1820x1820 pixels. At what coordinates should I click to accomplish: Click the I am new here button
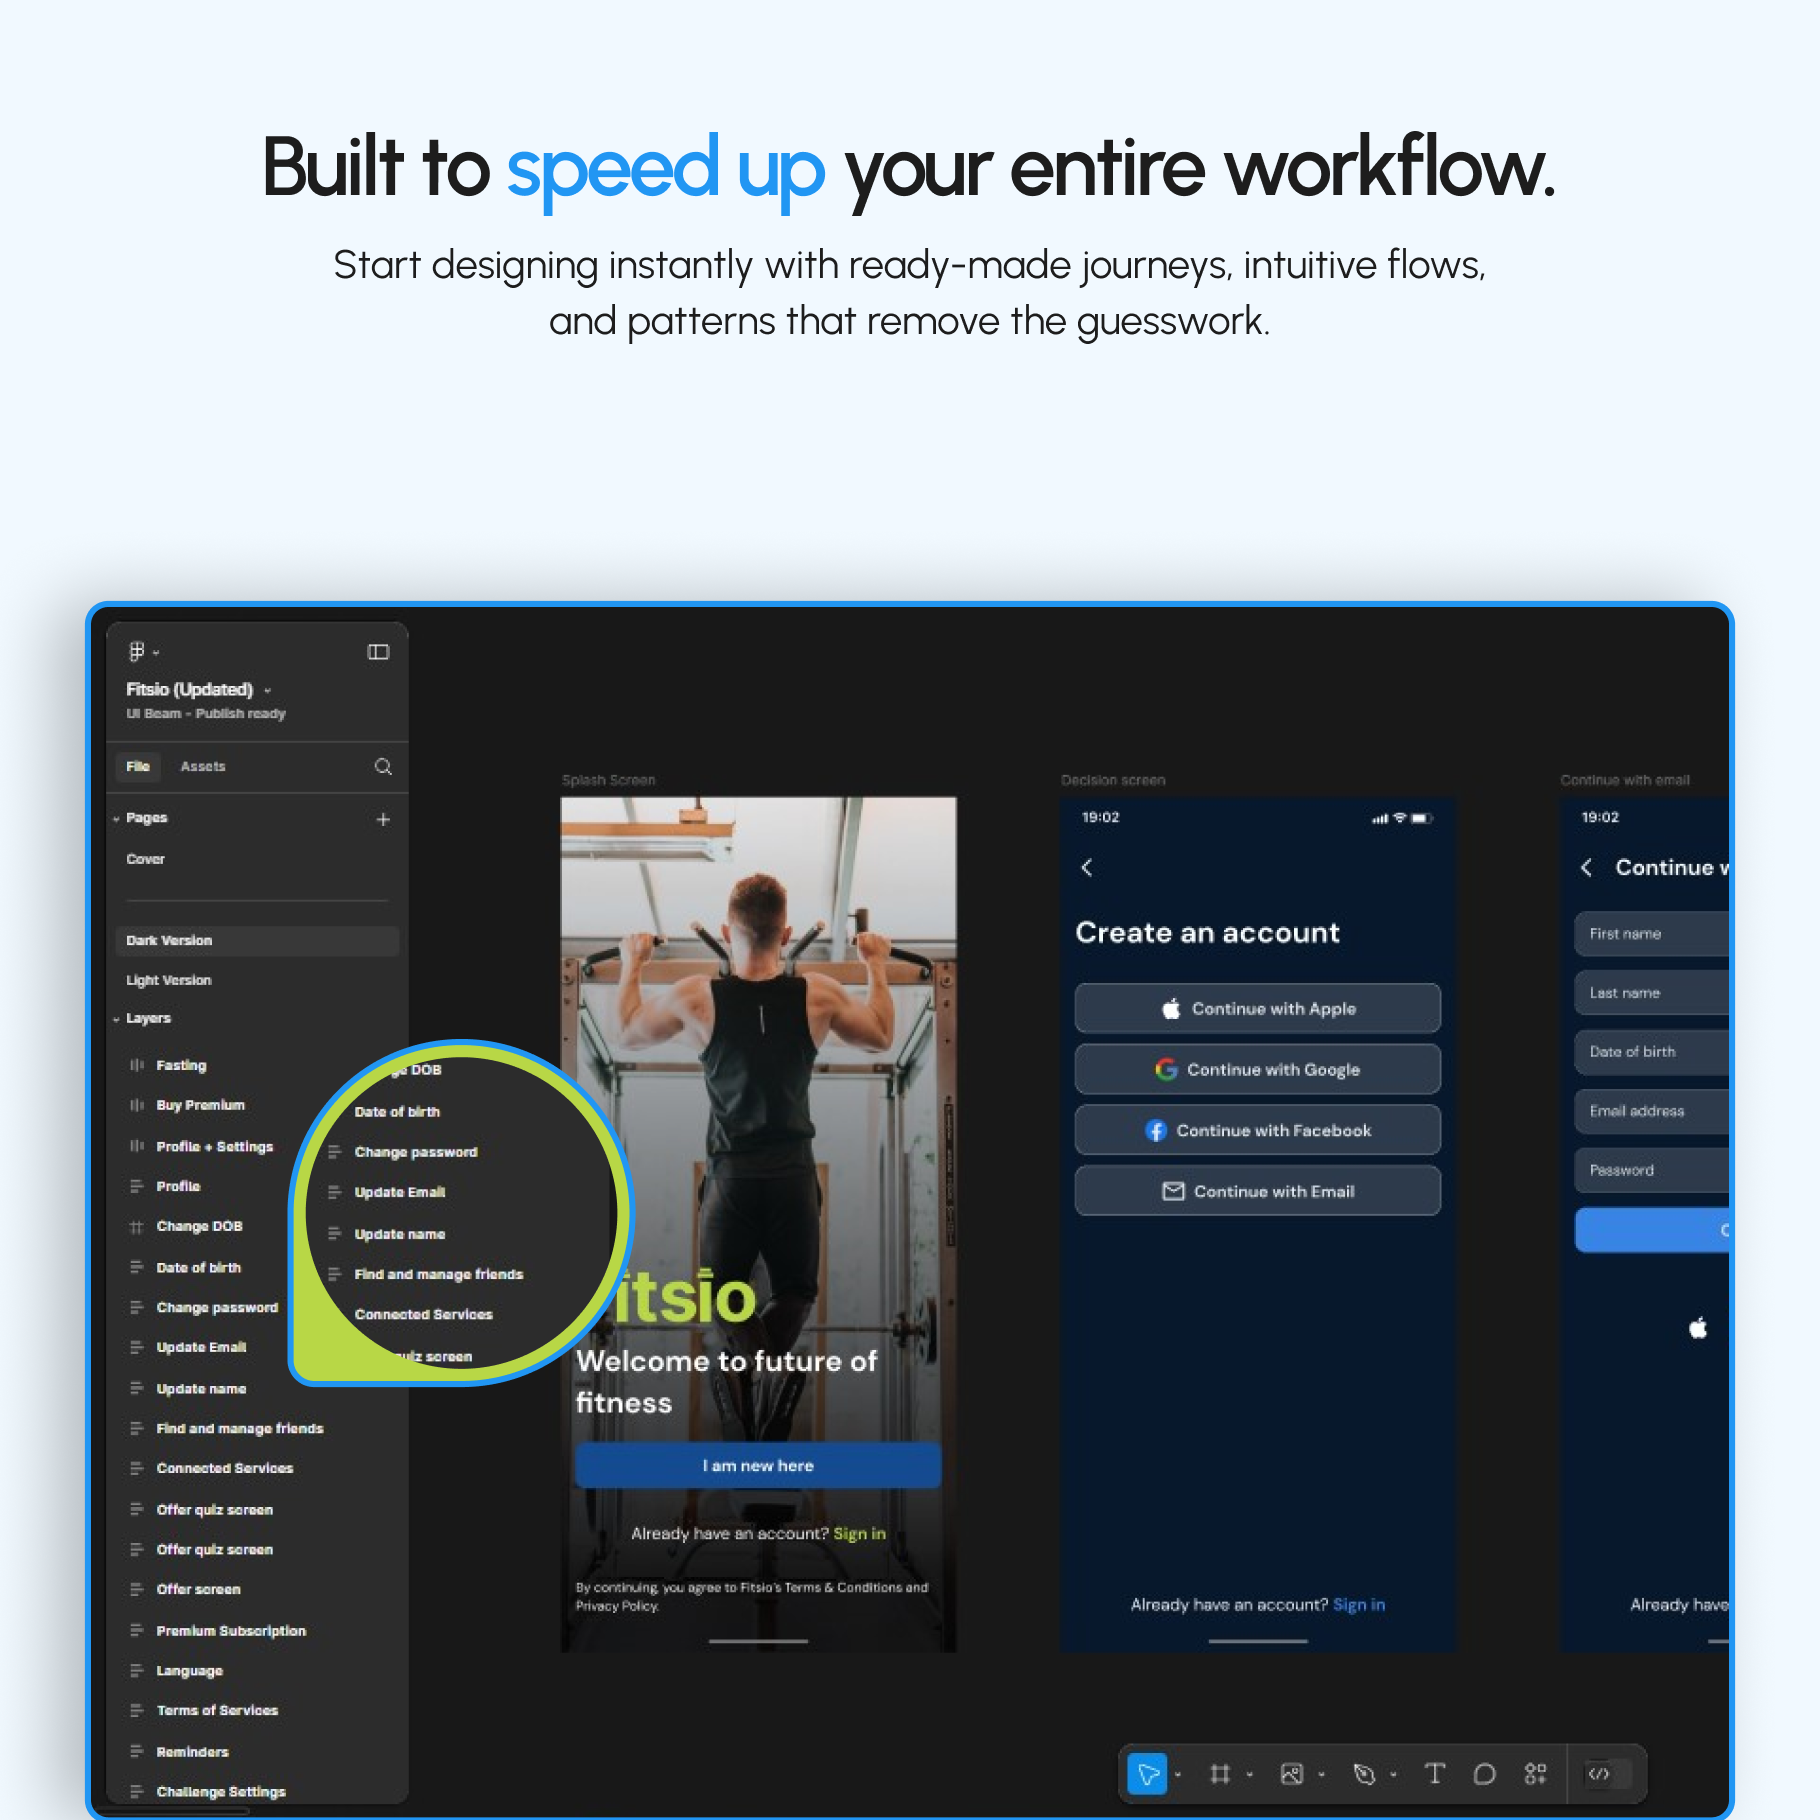(758, 1466)
